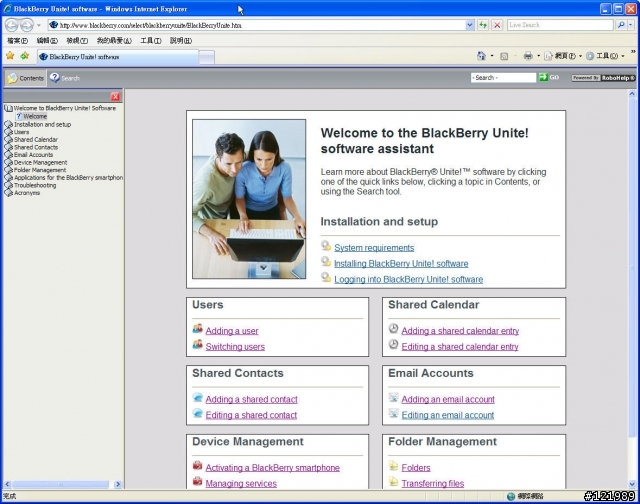Click the Users book icon in tree

coord(8,132)
